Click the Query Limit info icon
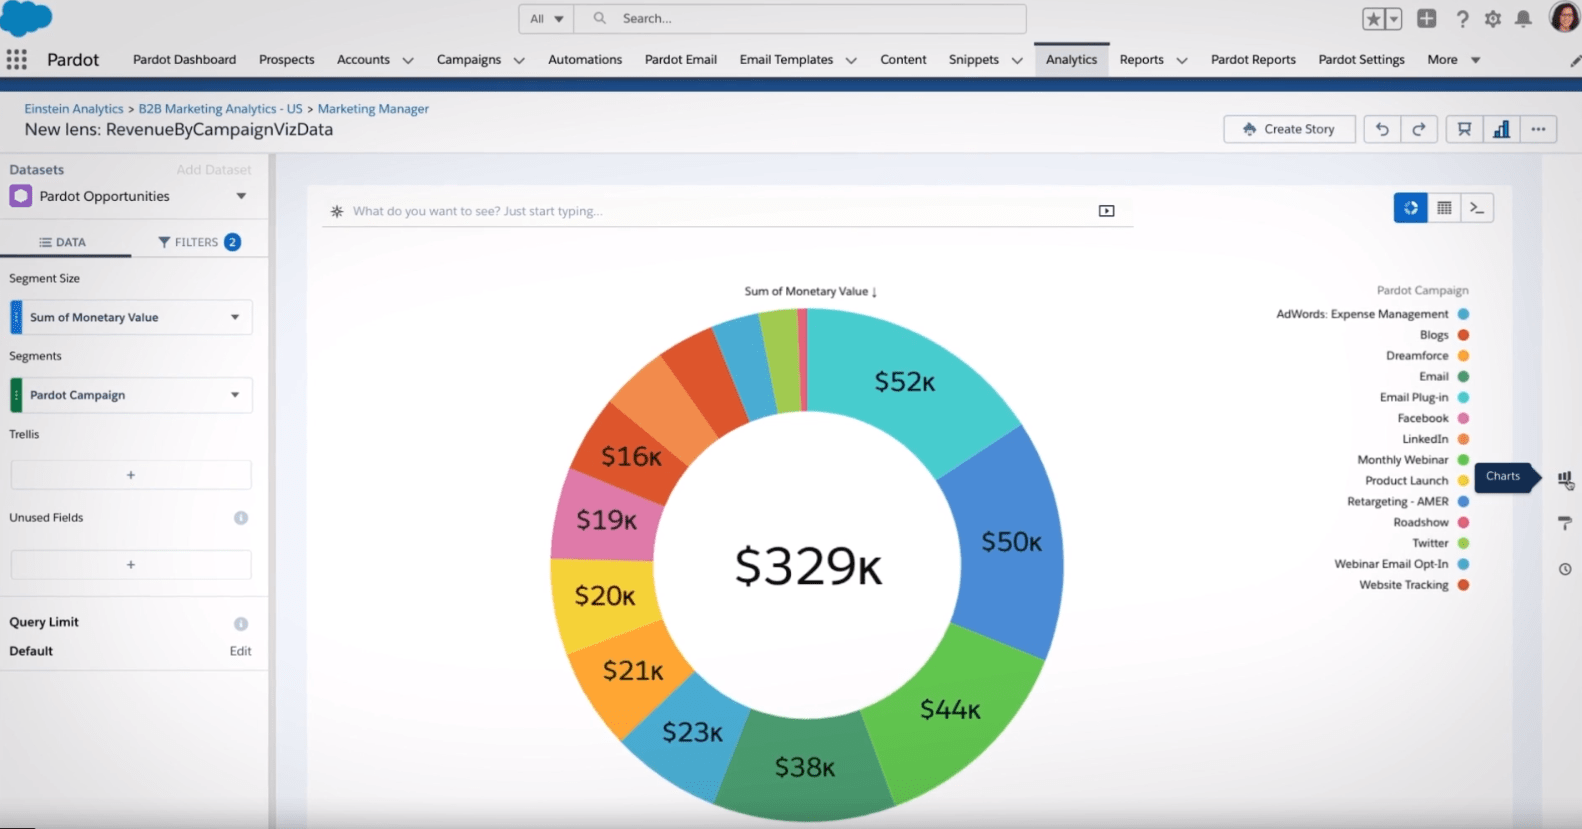Viewport: 1582px width, 829px height. [x=241, y=624]
